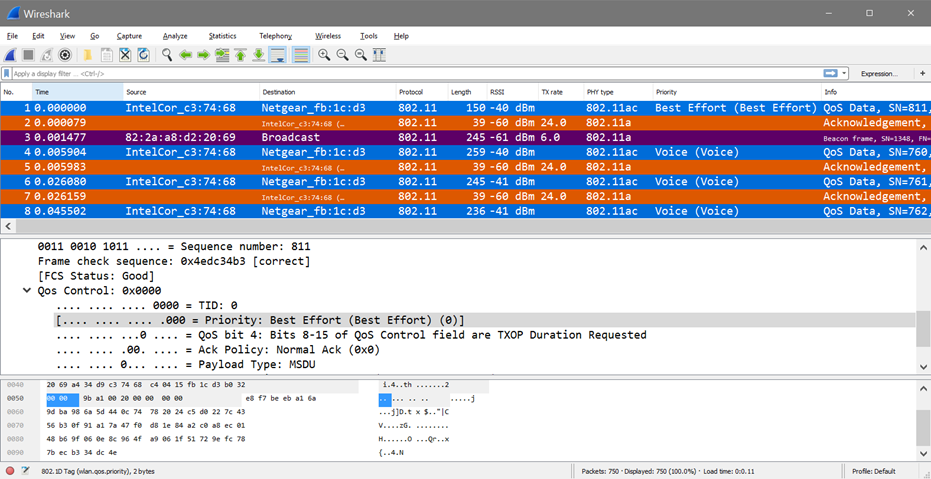Go to the next packet (right arrow)
Screen dimensions: 931x479
coord(204,55)
